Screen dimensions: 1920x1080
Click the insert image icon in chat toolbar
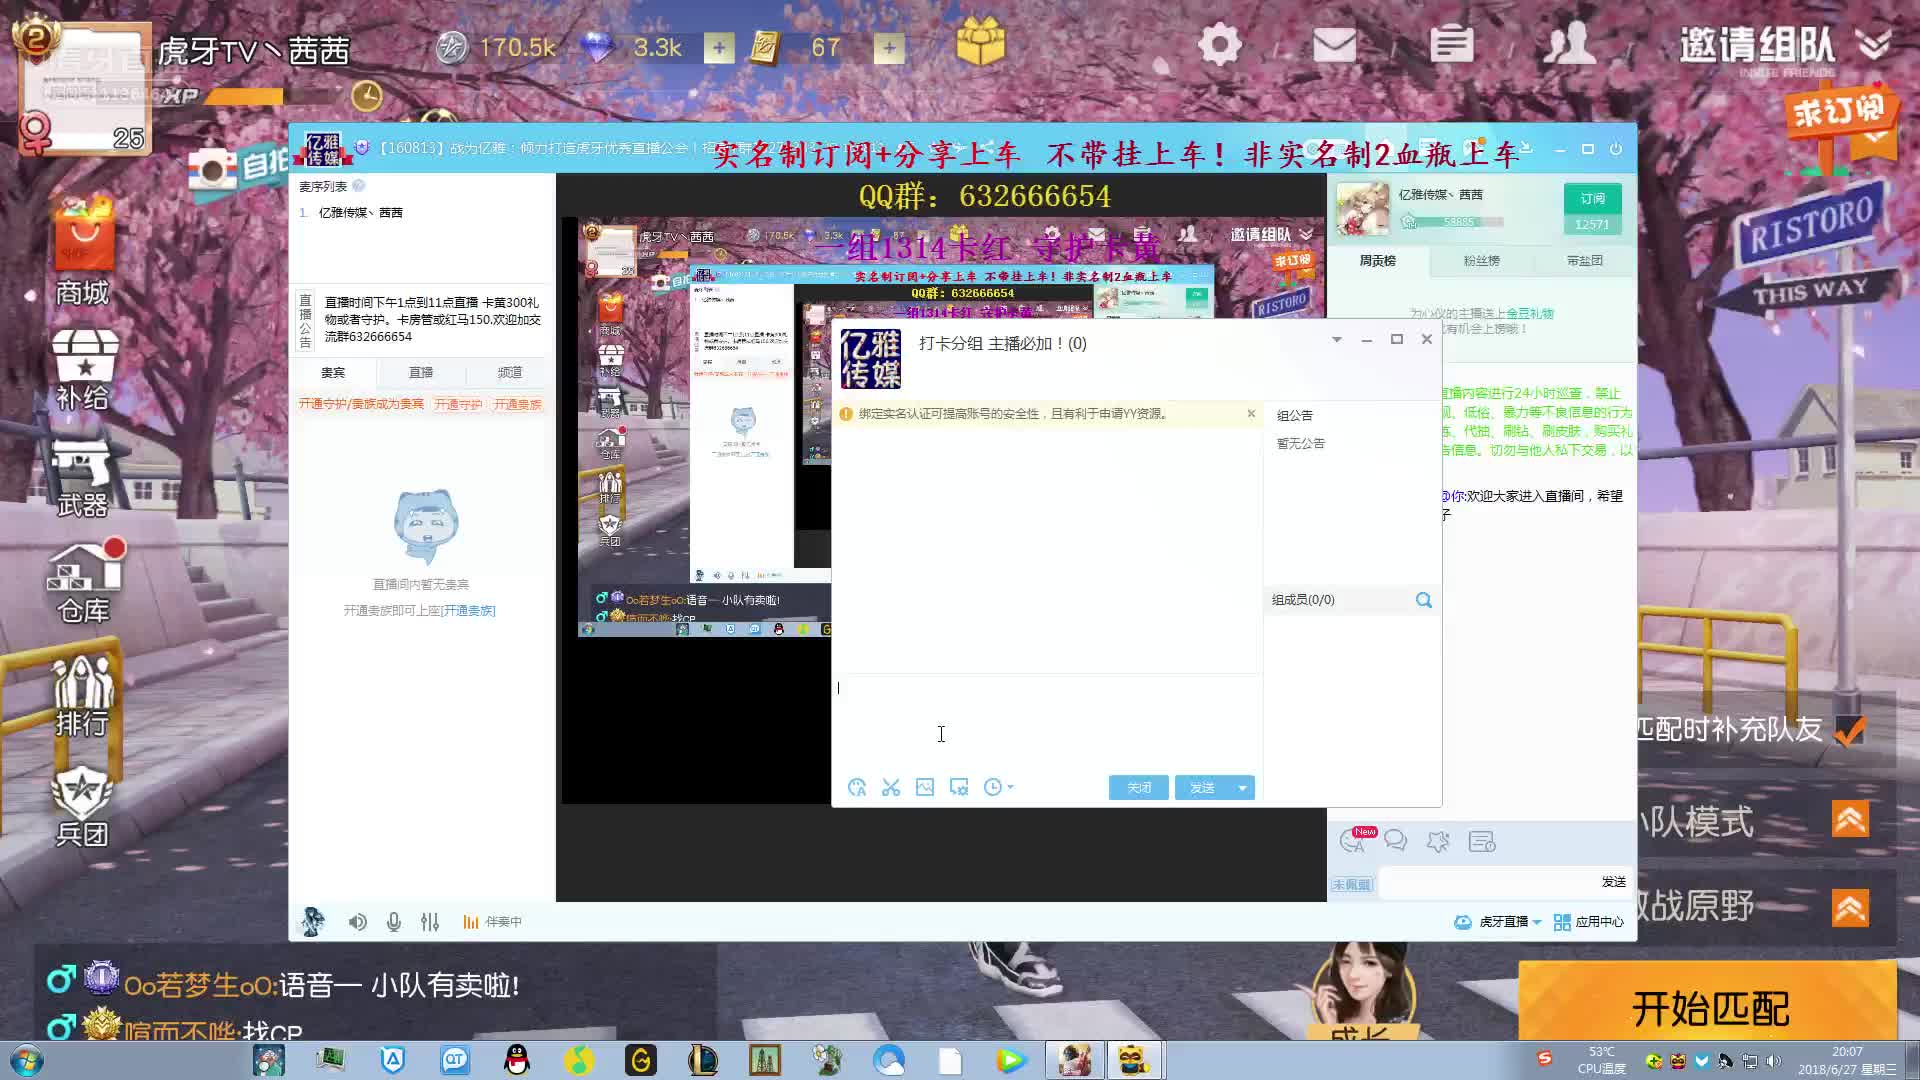pos(925,788)
